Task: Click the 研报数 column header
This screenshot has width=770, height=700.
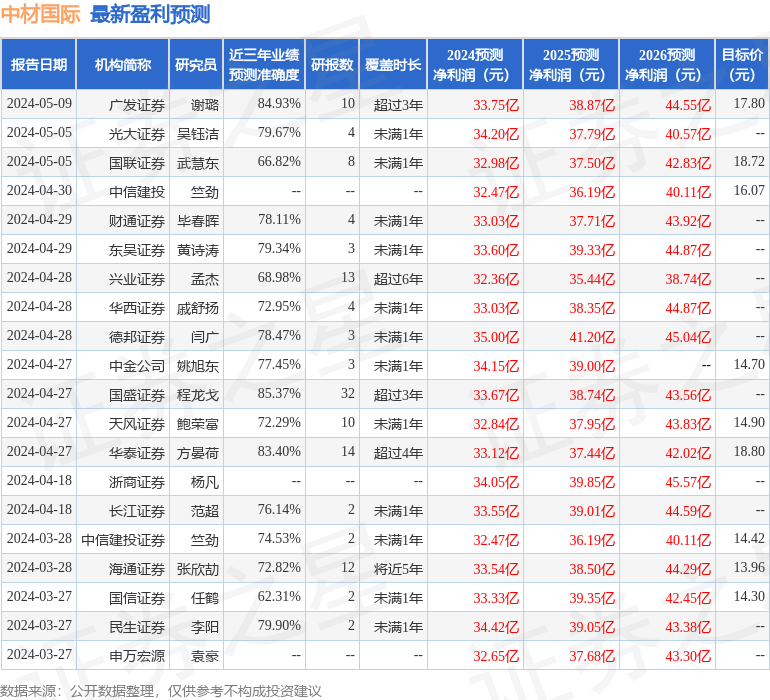Action: tap(332, 64)
